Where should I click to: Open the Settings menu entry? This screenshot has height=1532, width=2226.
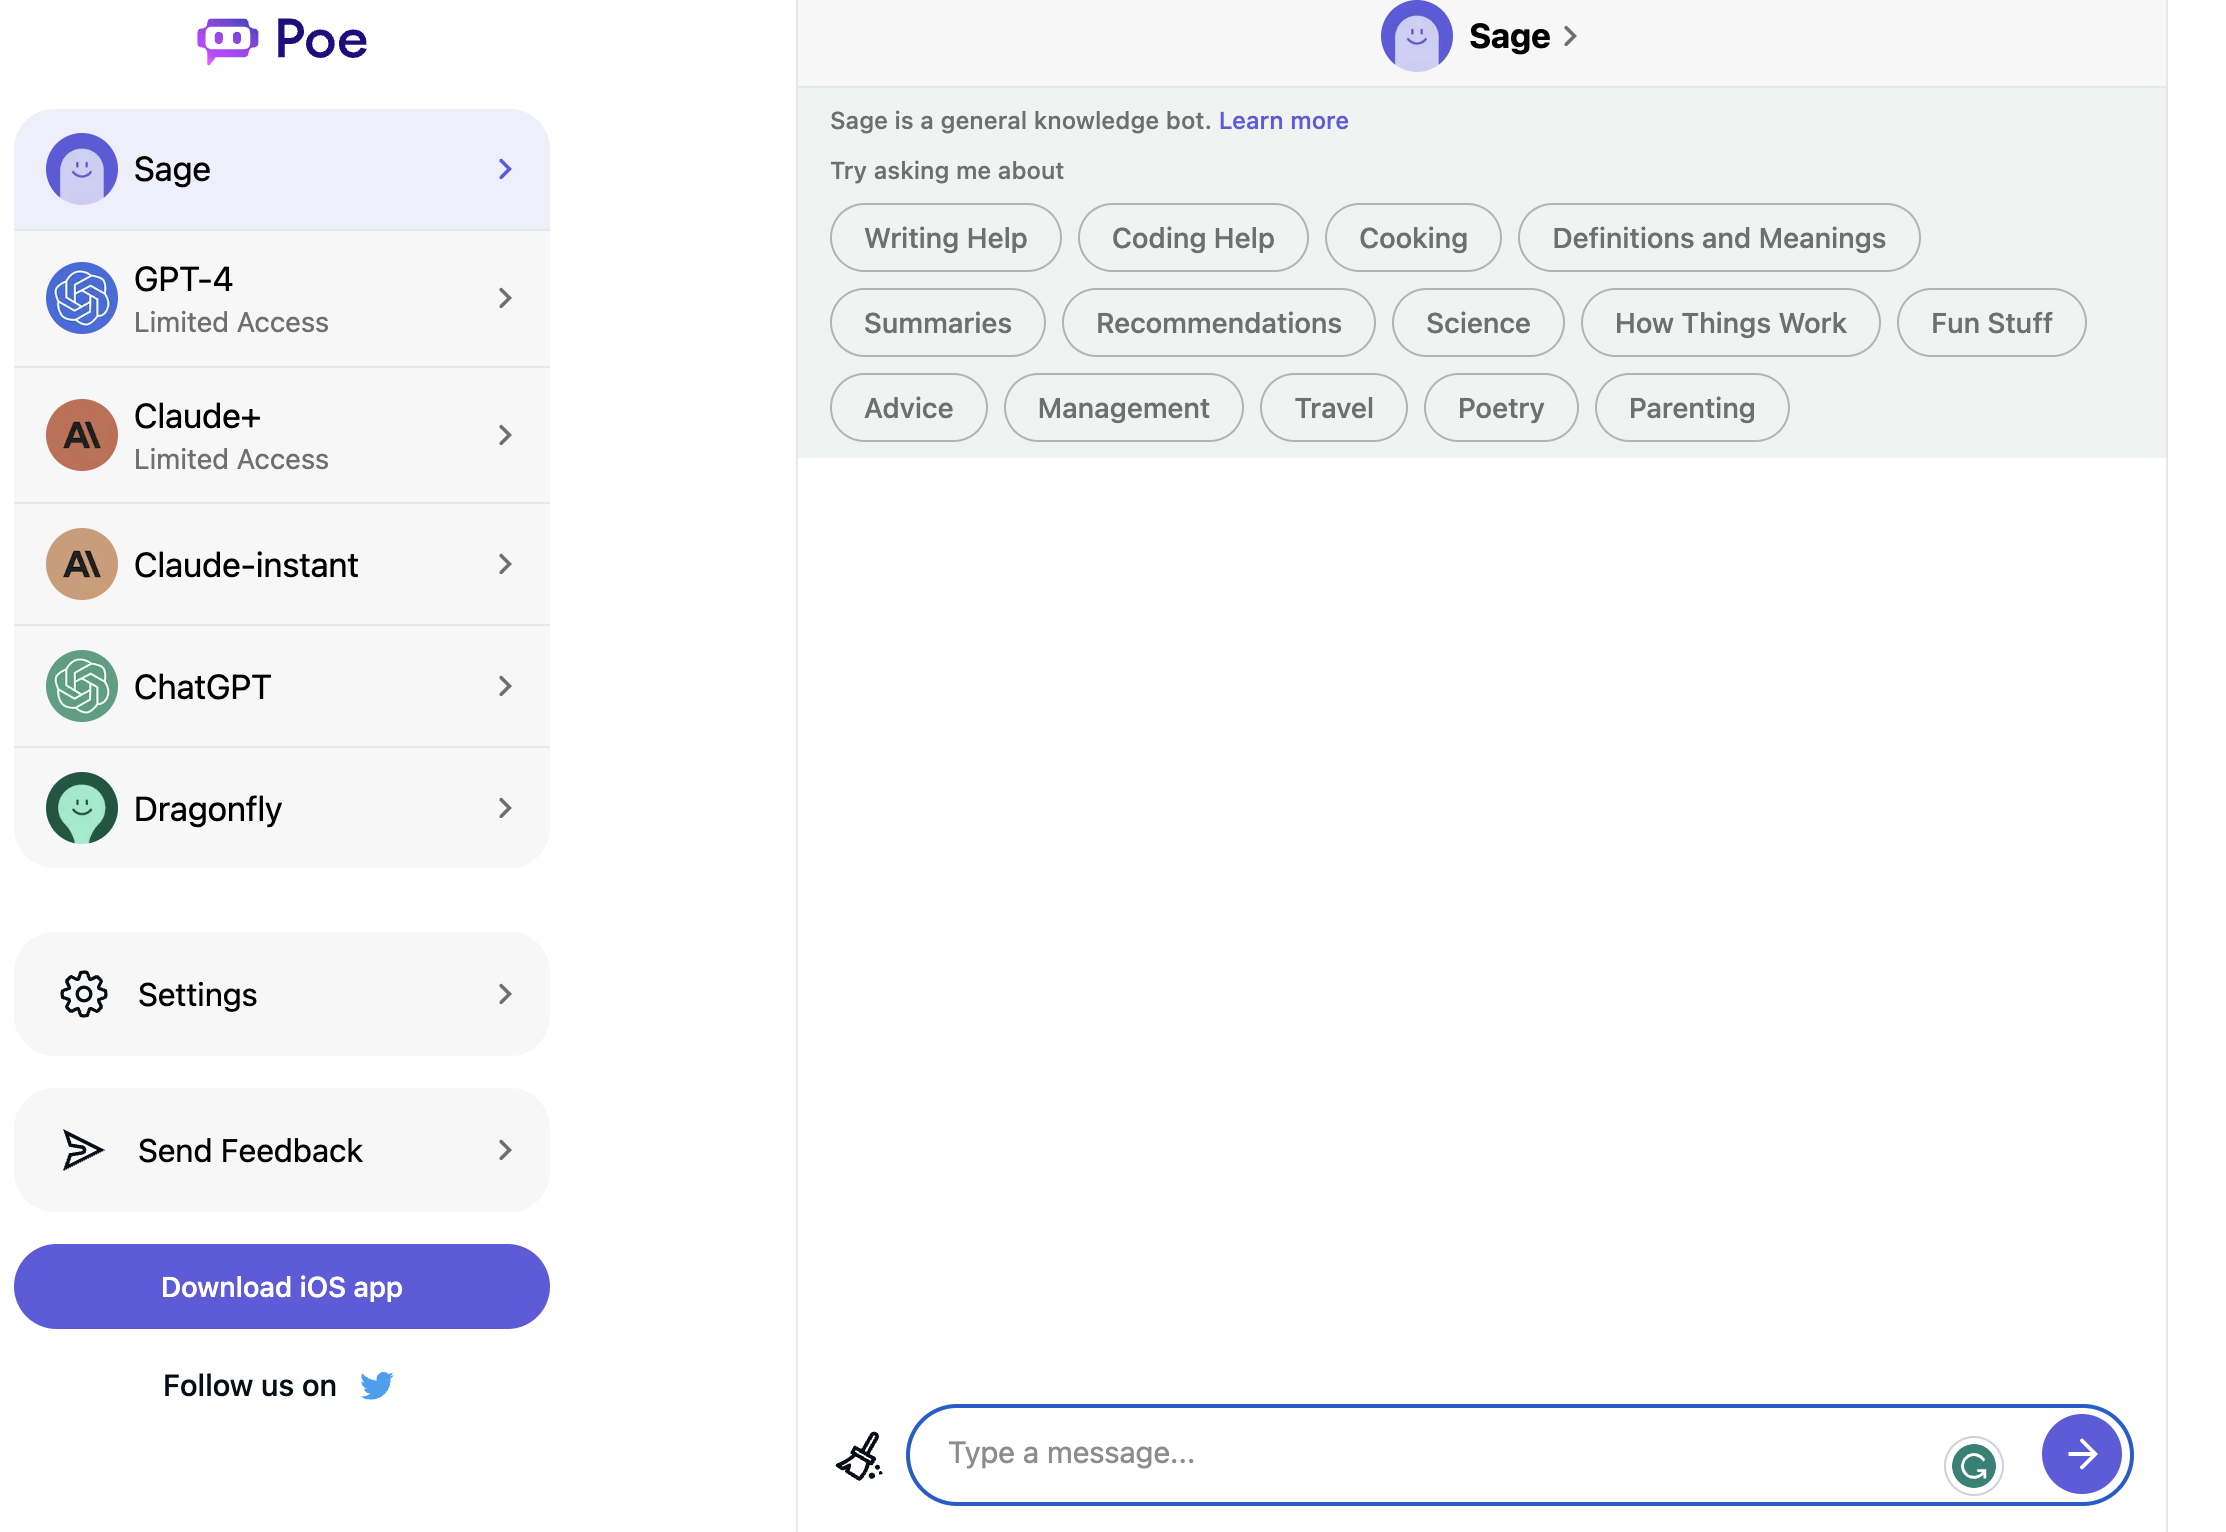(x=282, y=994)
